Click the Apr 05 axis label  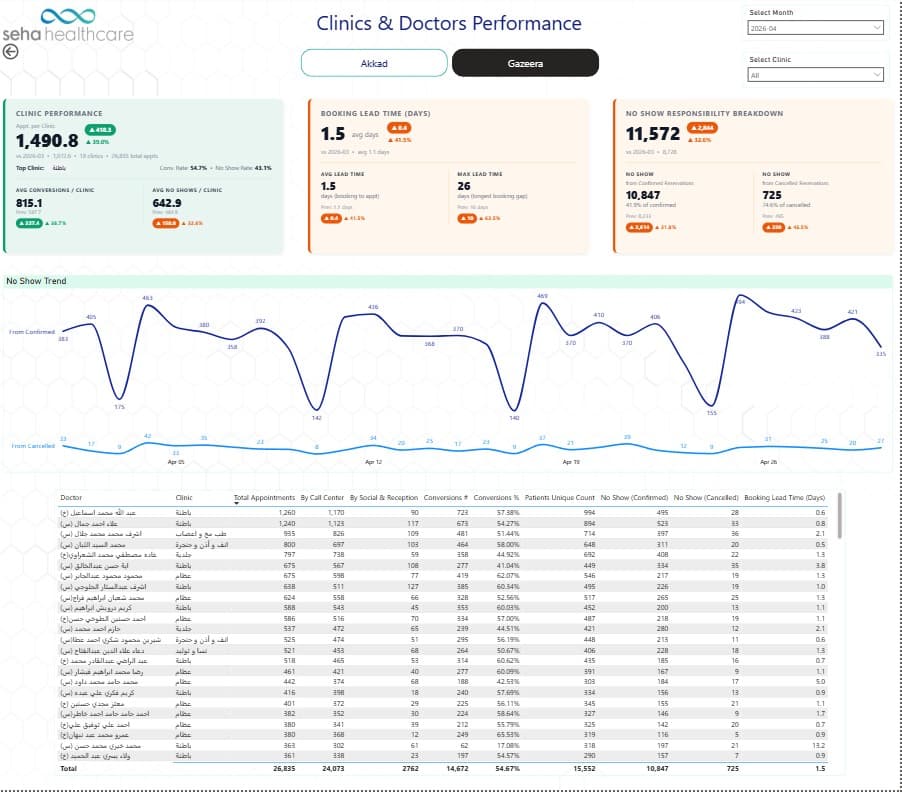[176, 462]
